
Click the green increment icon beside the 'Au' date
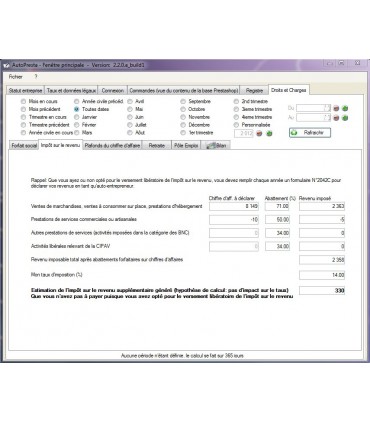[x=345, y=118]
